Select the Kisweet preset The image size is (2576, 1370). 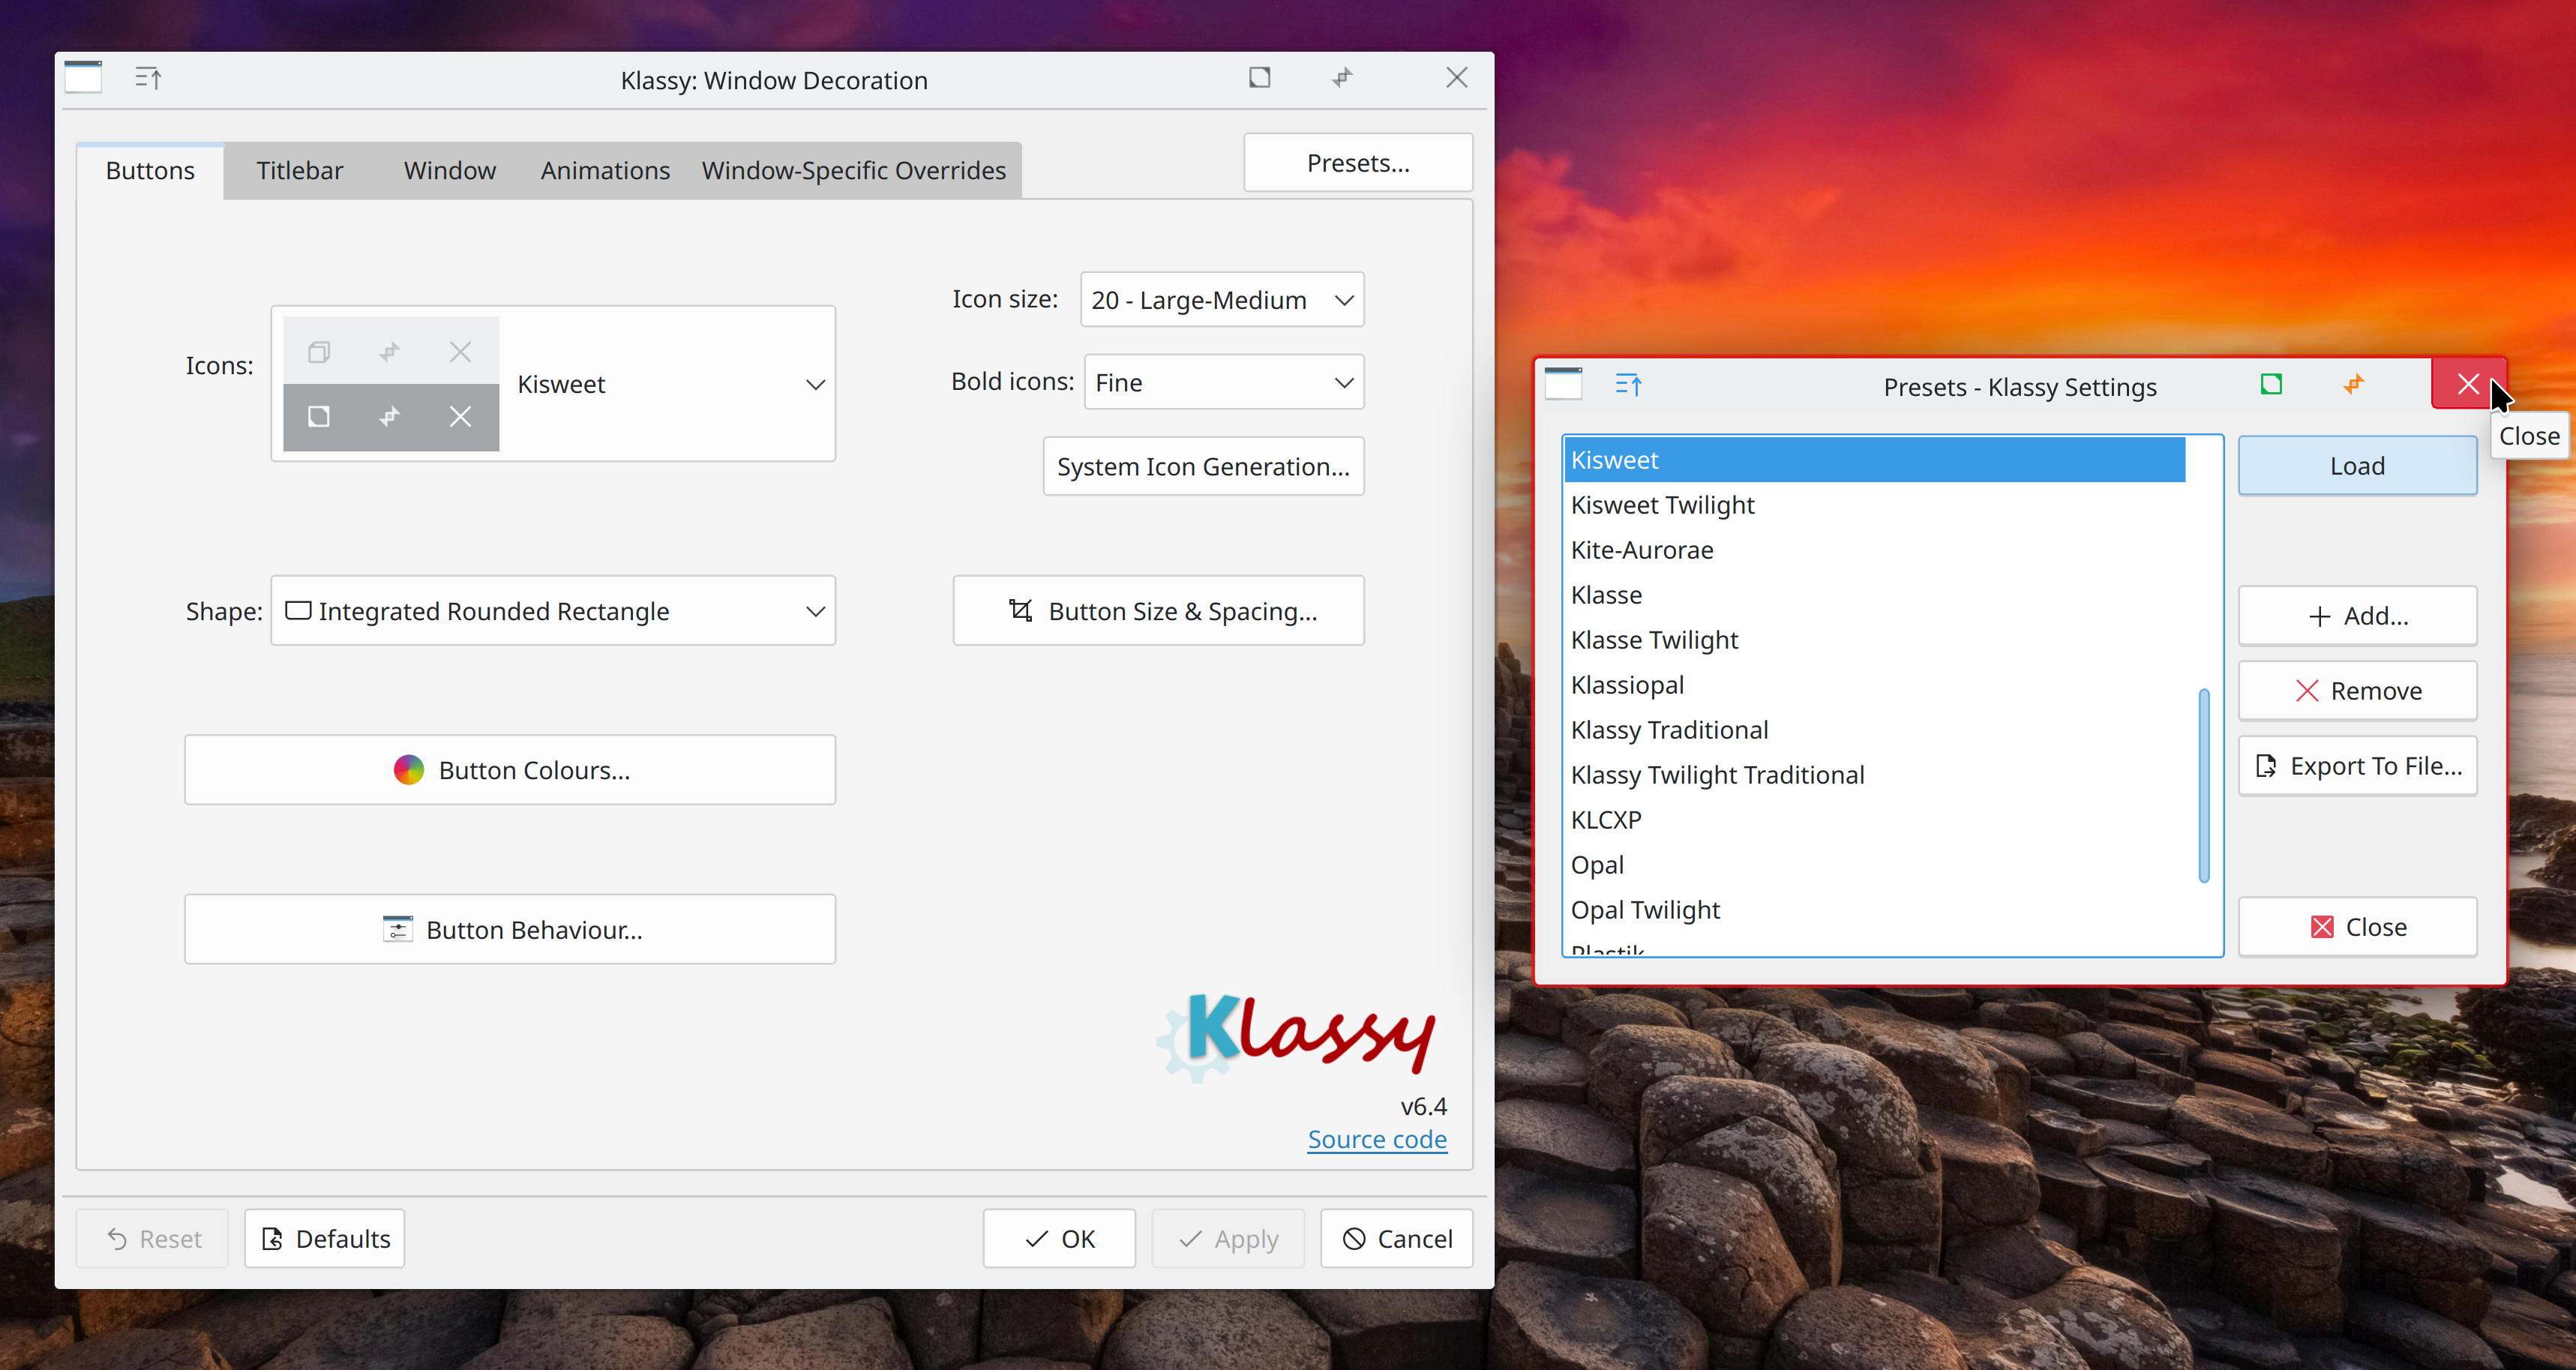point(1874,460)
